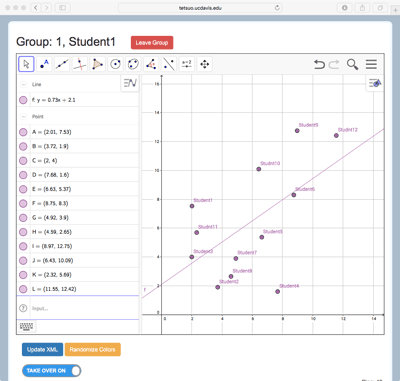Select point Student10 on graph
Image resolution: width=400 pixels, height=381 pixels.
(259, 169)
